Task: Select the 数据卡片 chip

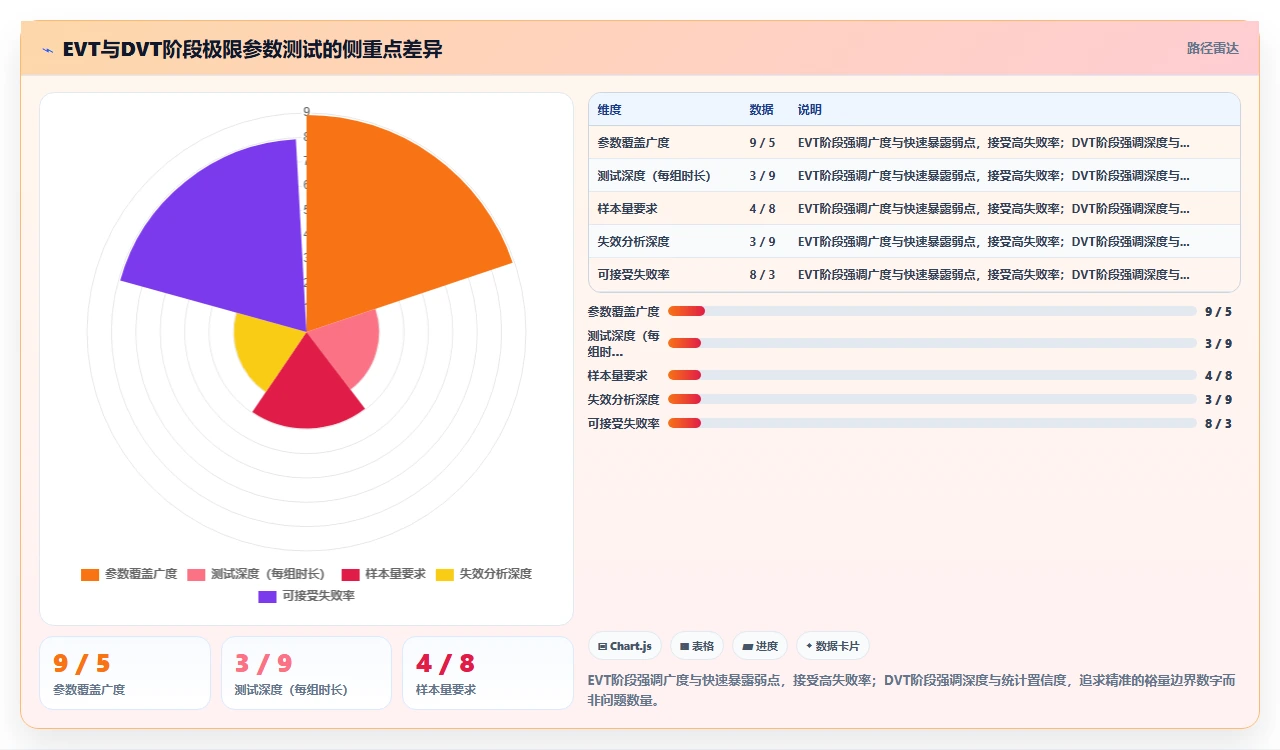Action: pyautogui.click(x=832, y=646)
